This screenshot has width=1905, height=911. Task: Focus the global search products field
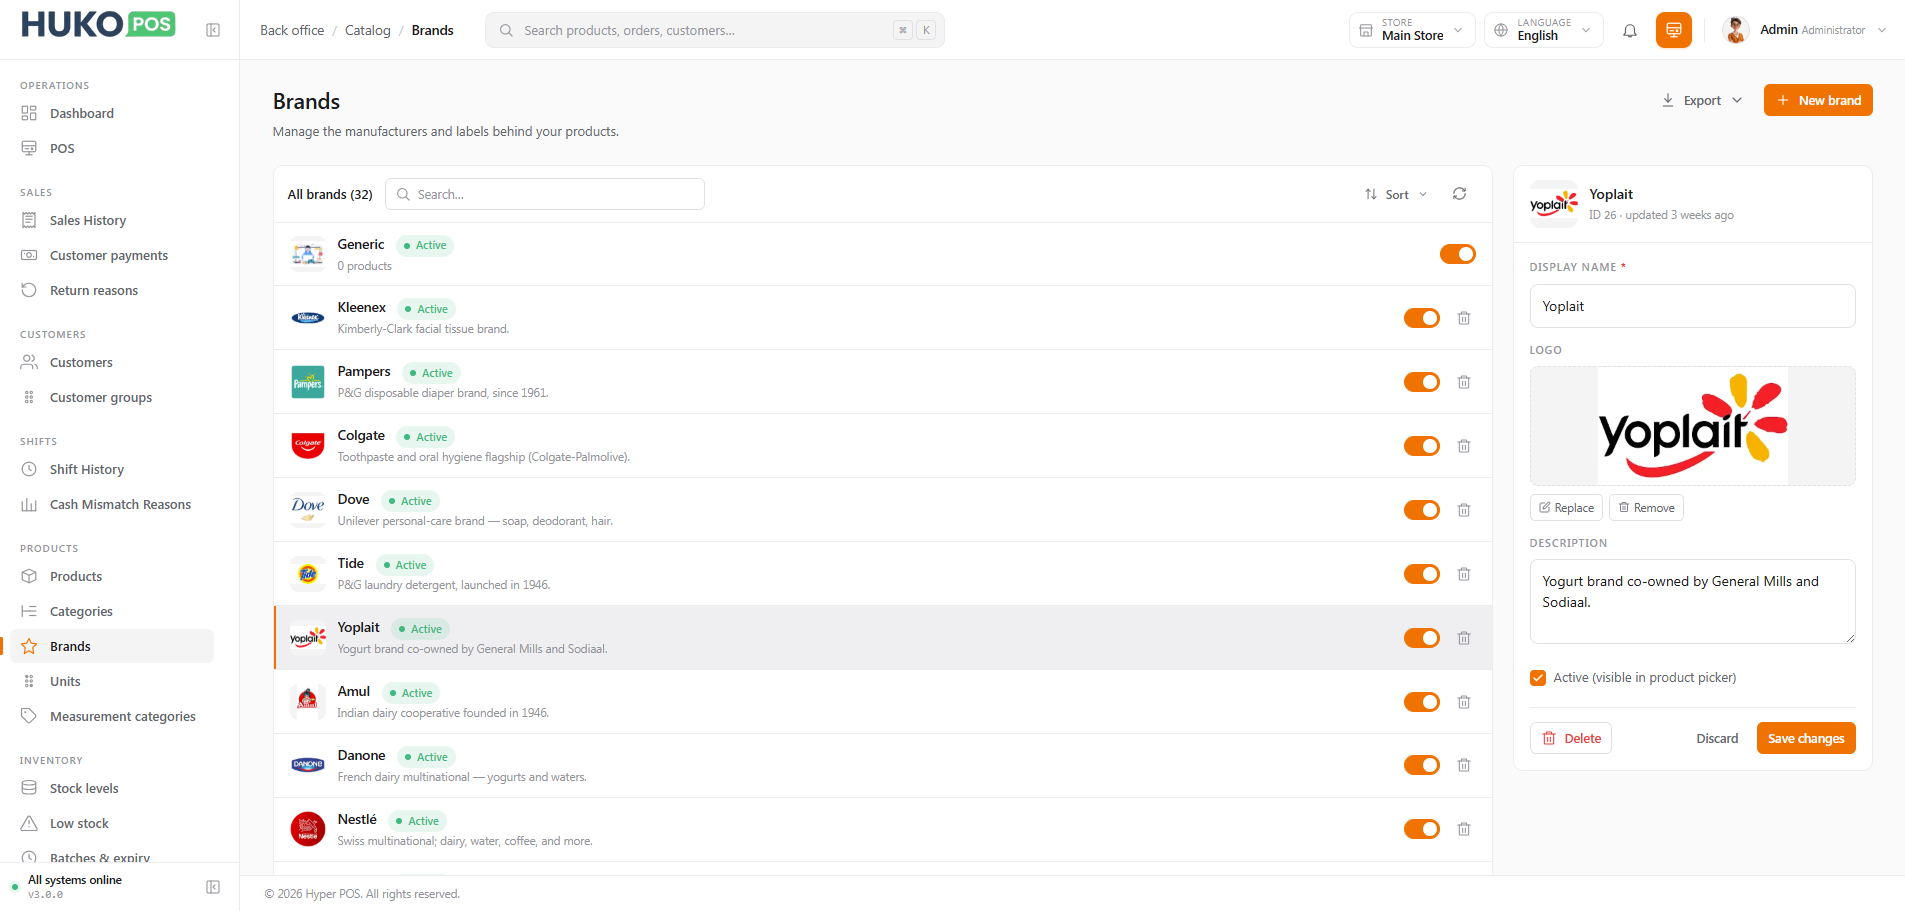click(714, 30)
